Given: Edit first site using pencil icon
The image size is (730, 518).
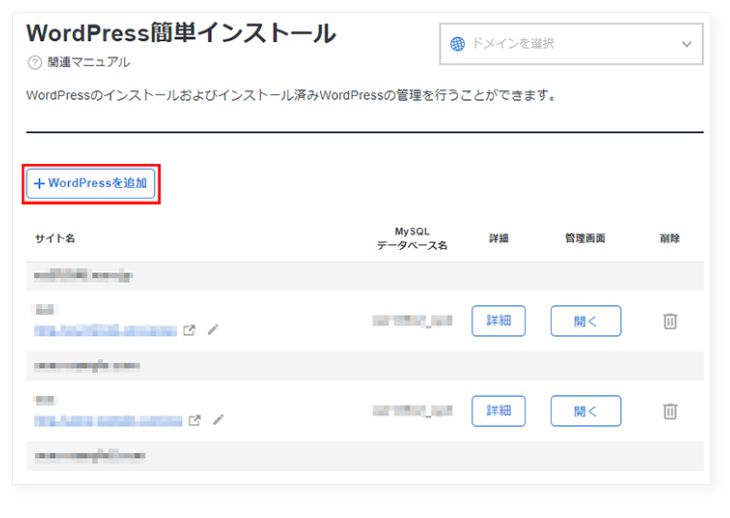Looking at the screenshot, I should pos(213,330).
